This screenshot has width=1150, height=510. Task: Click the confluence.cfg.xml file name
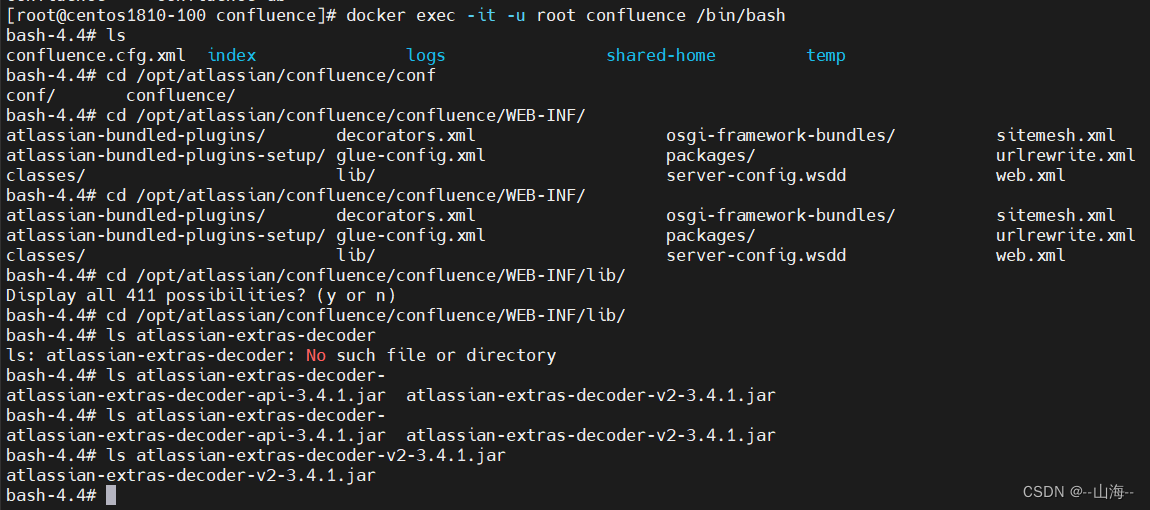[95, 56]
